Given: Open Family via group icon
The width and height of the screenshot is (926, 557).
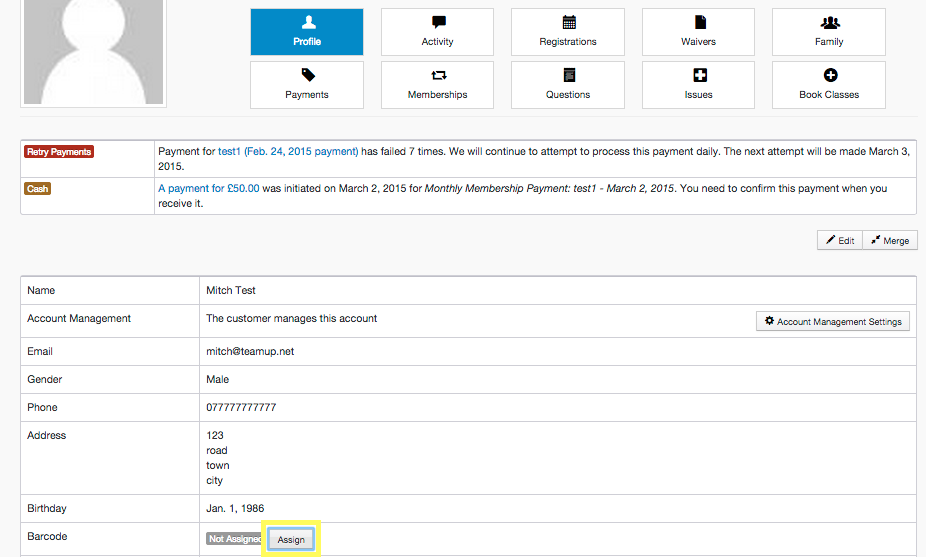Looking at the screenshot, I should coord(828,32).
